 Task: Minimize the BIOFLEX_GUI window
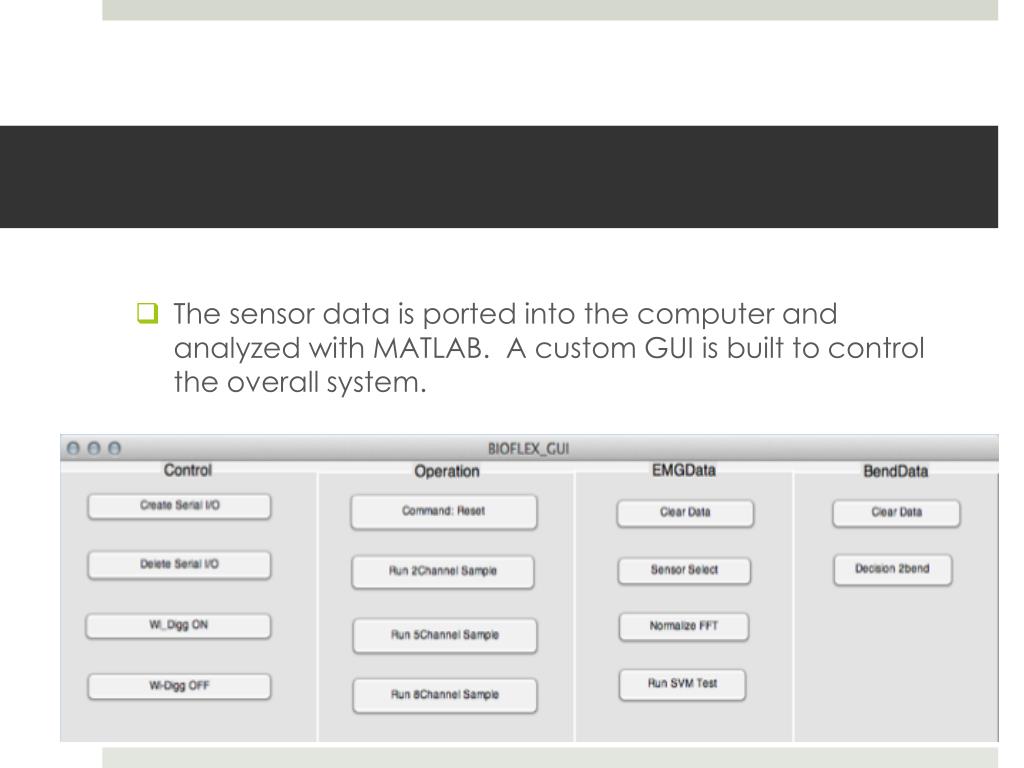click(94, 448)
